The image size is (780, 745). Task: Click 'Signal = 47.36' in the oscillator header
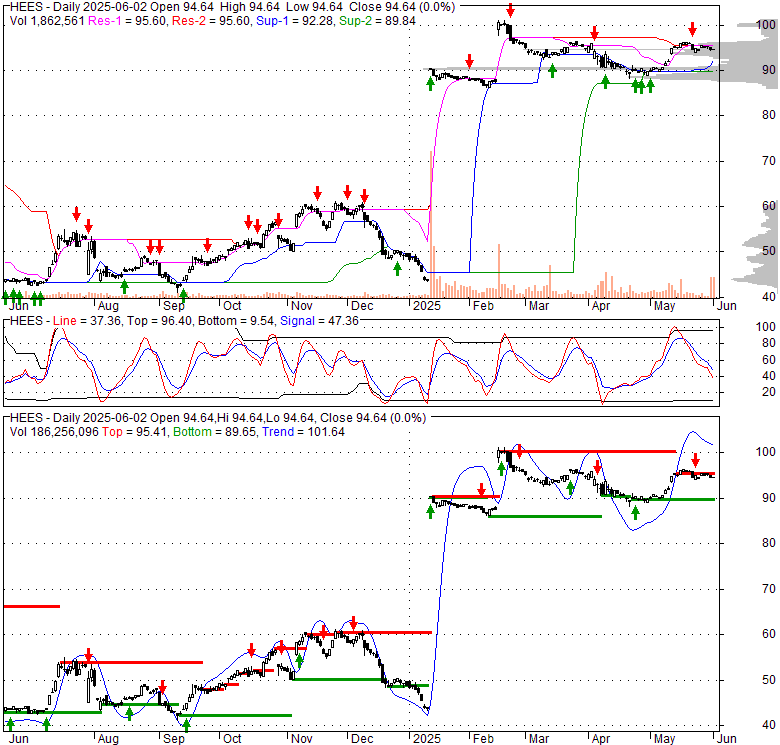point(319,321)
